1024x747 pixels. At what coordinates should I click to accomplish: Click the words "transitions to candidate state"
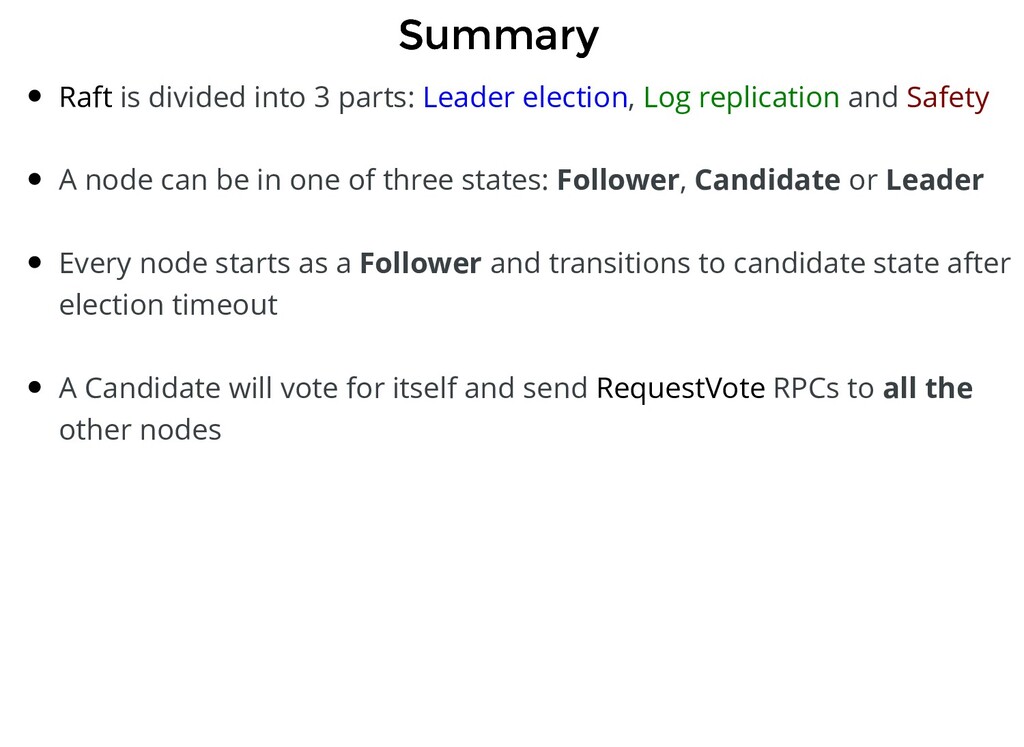pos(706,263)
